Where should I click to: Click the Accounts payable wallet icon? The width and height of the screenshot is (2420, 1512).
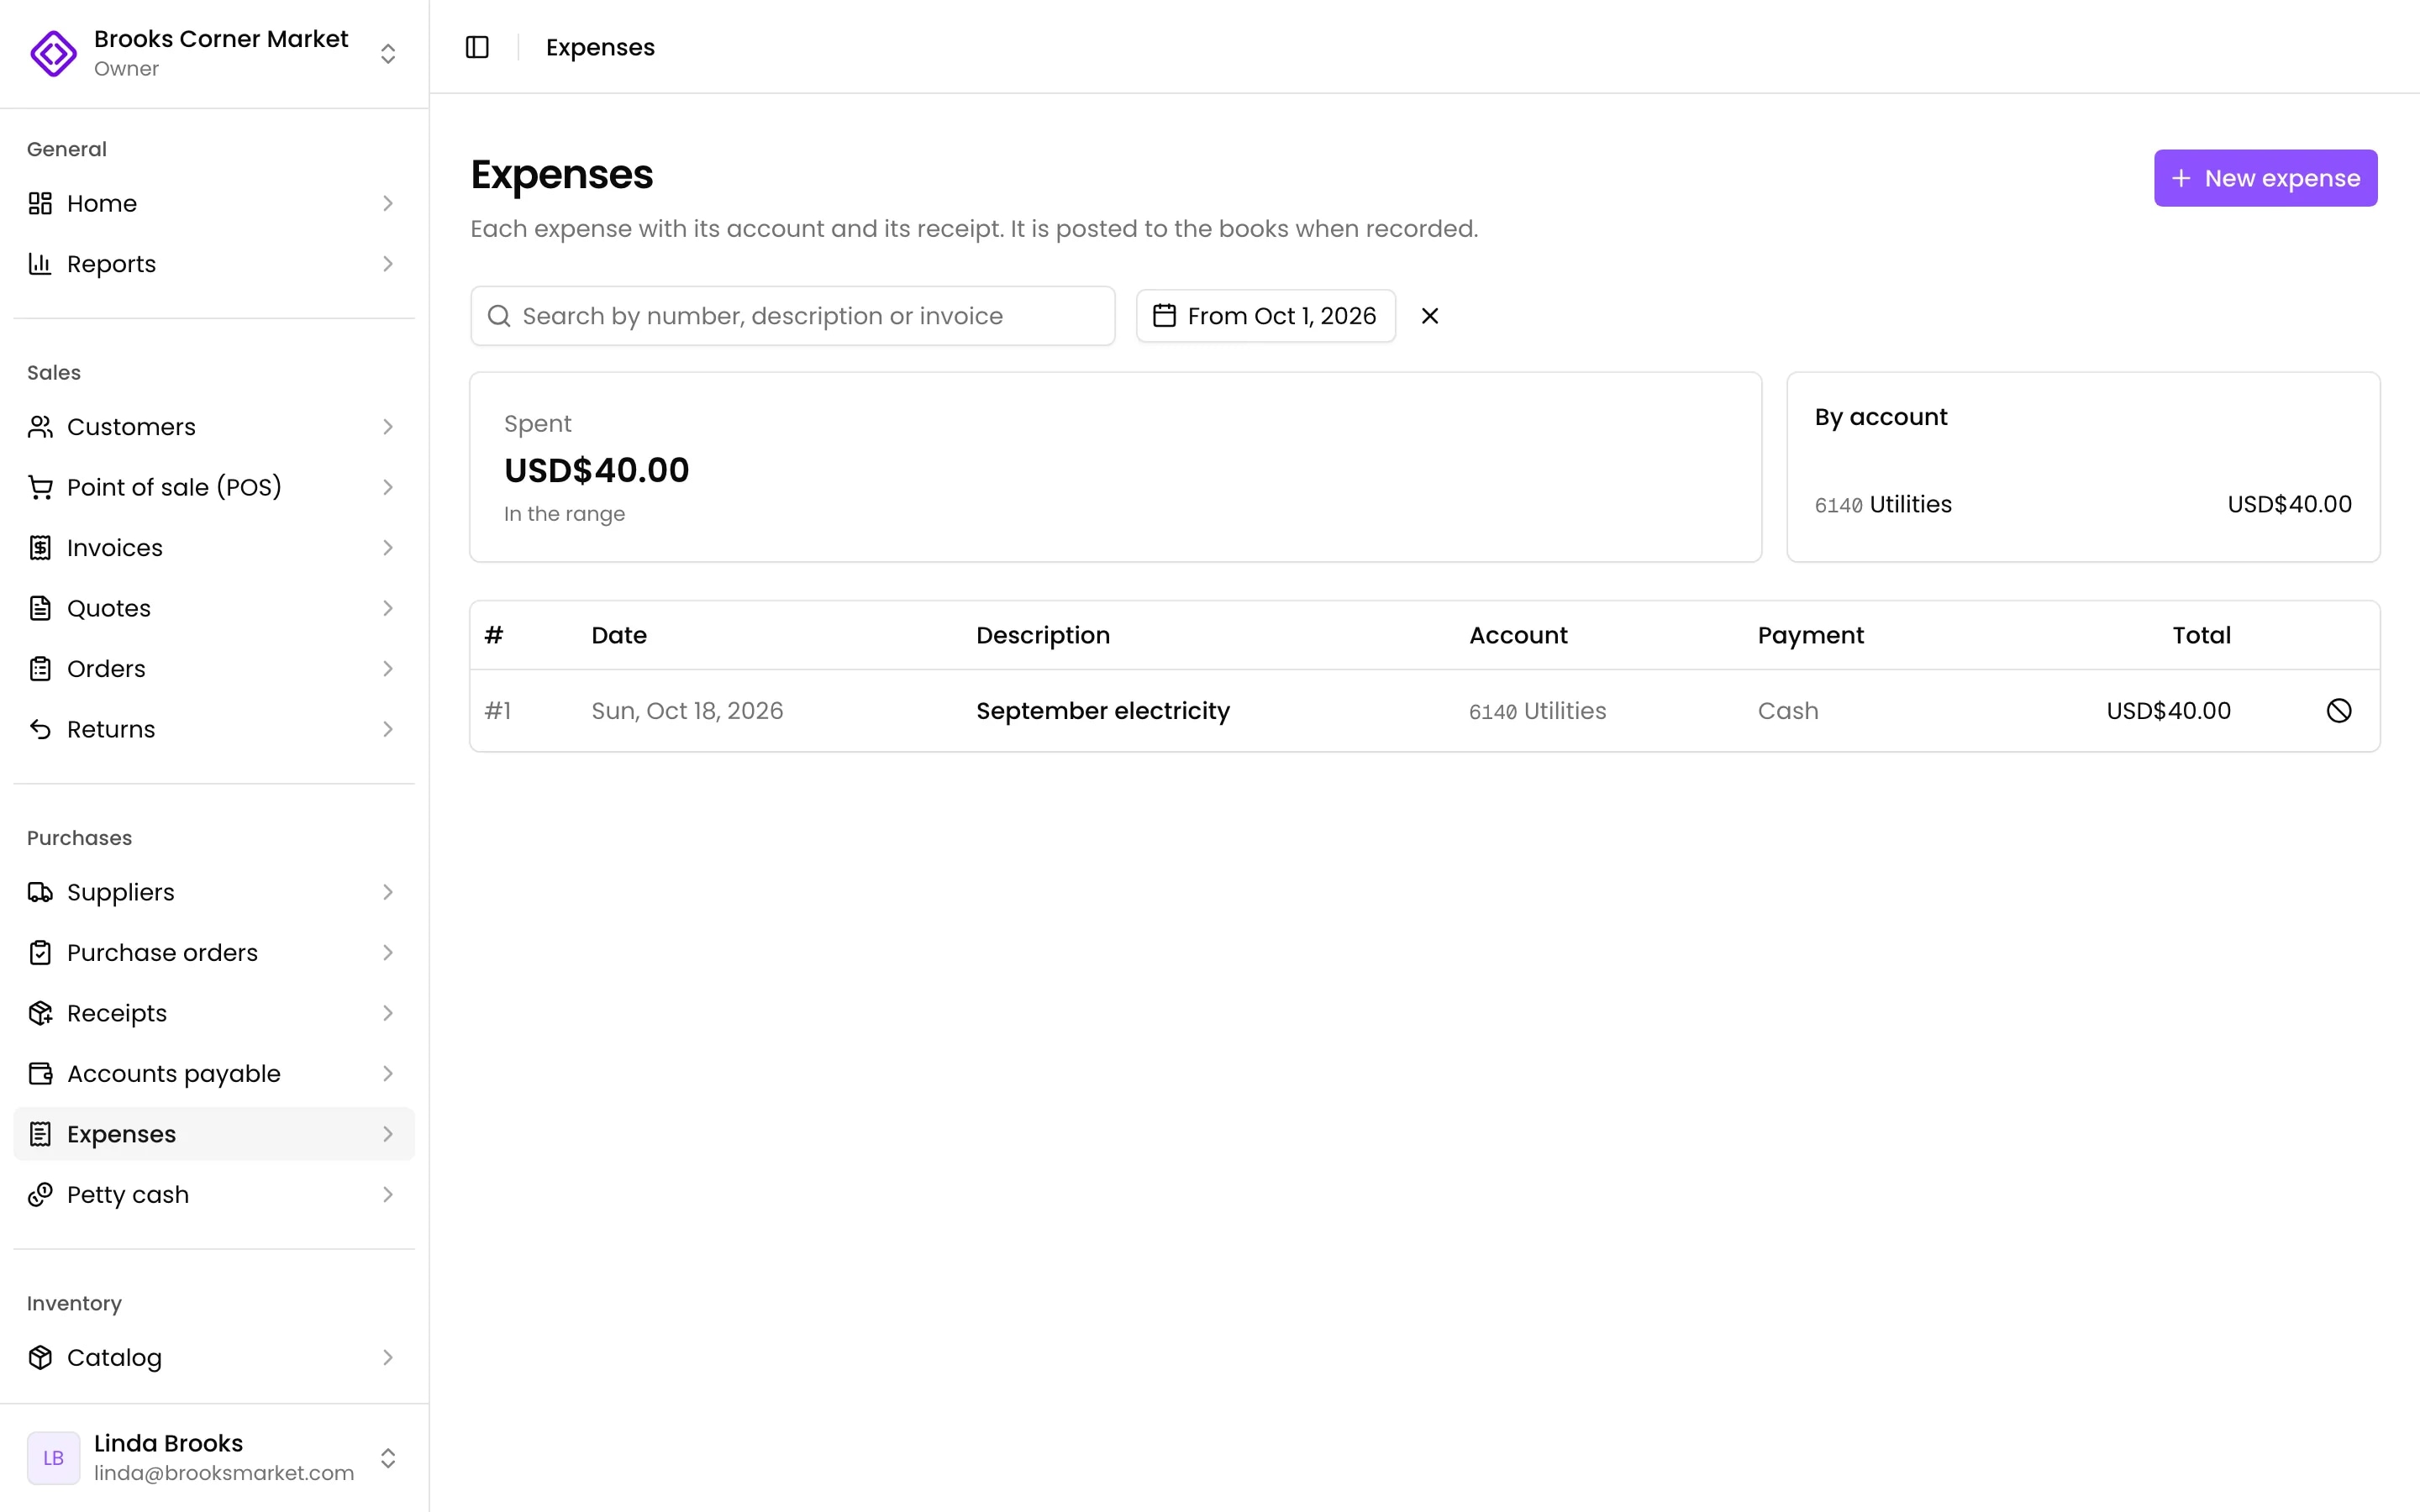tap(40, 1074)
